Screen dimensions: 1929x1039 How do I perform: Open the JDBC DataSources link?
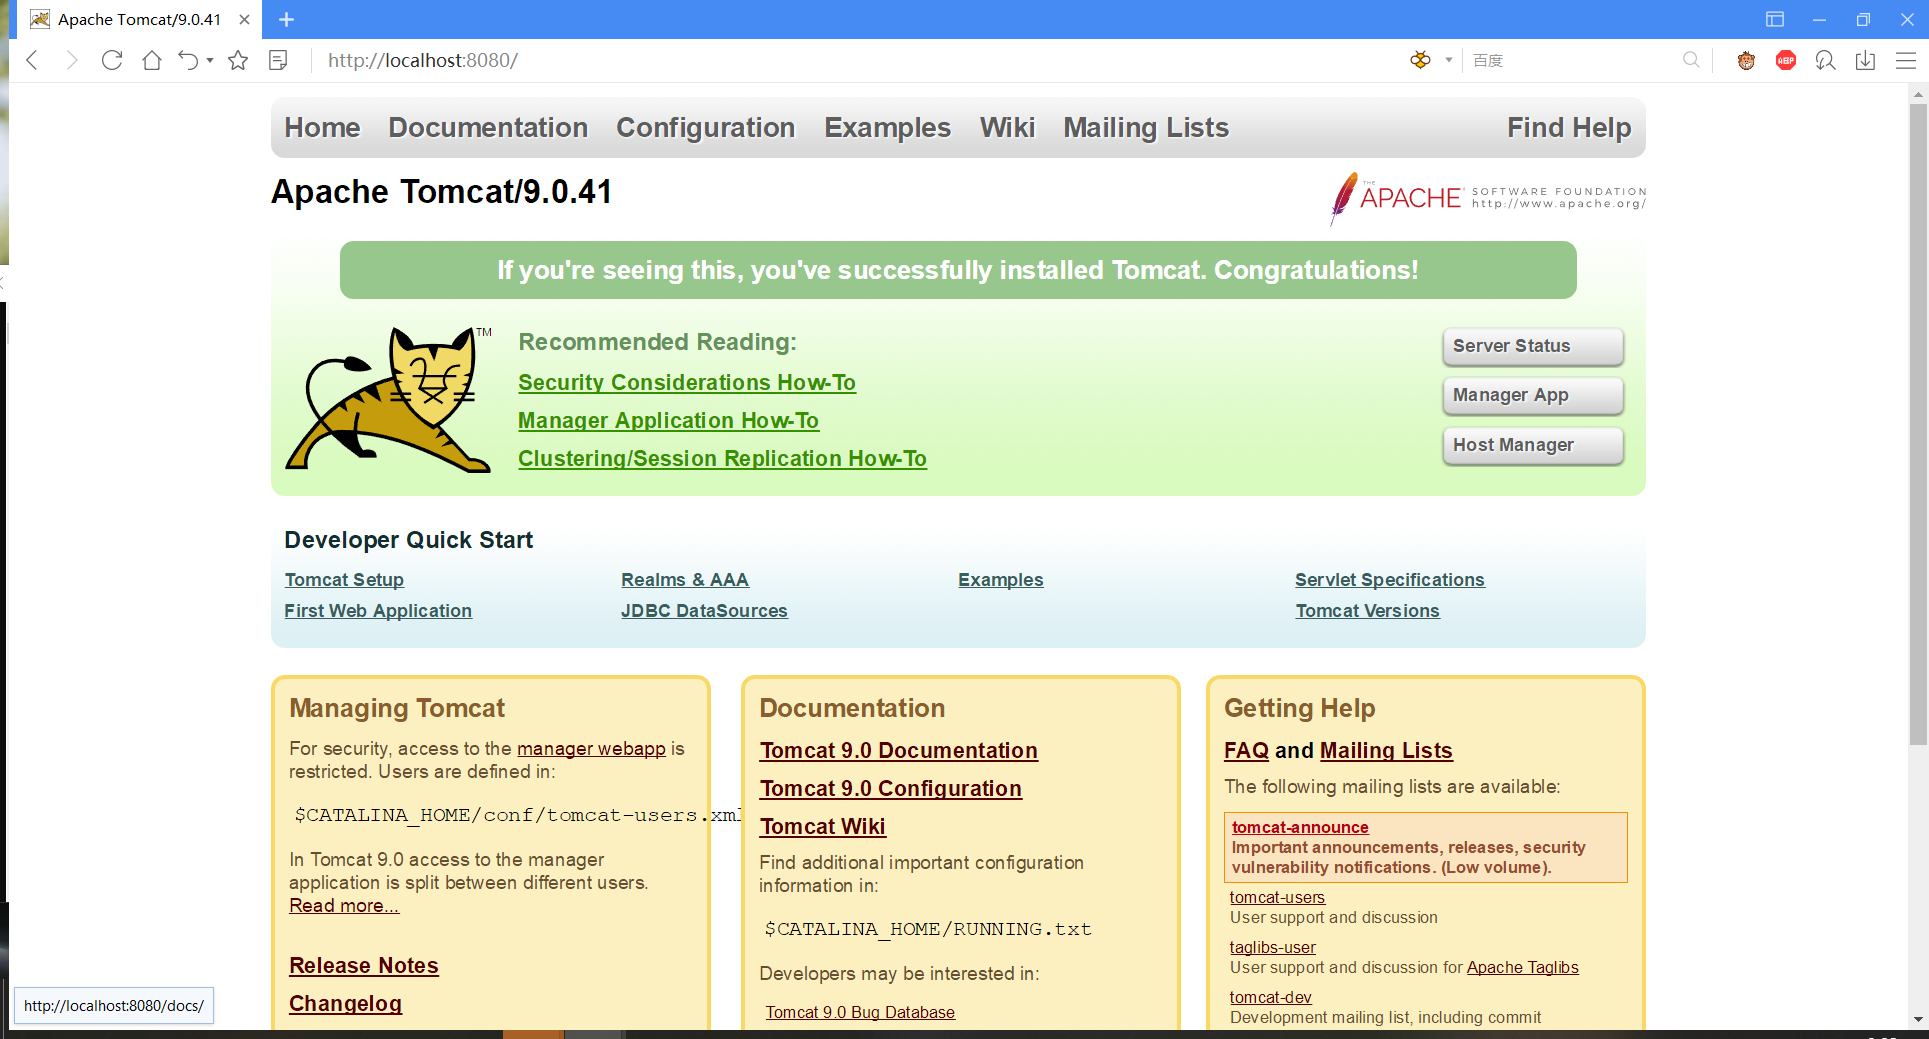pos(704,611)
